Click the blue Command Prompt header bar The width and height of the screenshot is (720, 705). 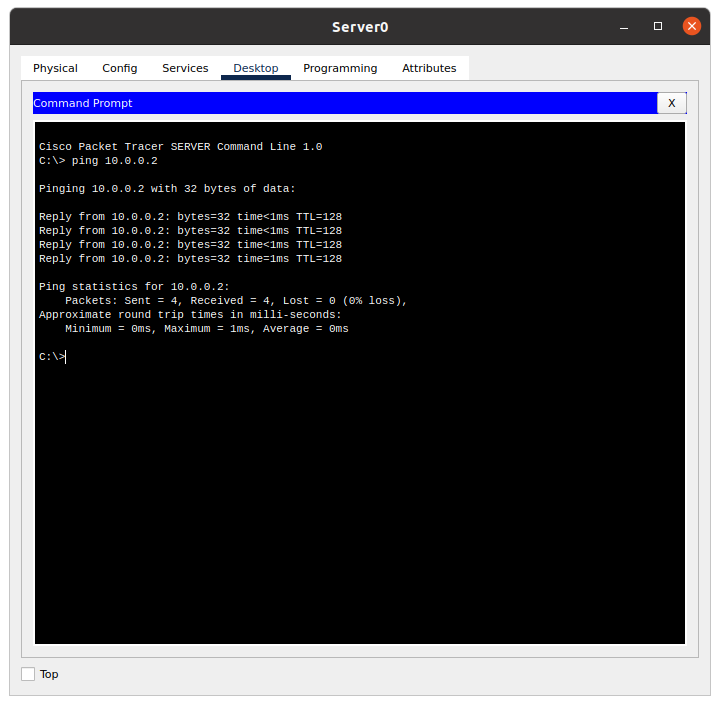(x=340, y=103)
